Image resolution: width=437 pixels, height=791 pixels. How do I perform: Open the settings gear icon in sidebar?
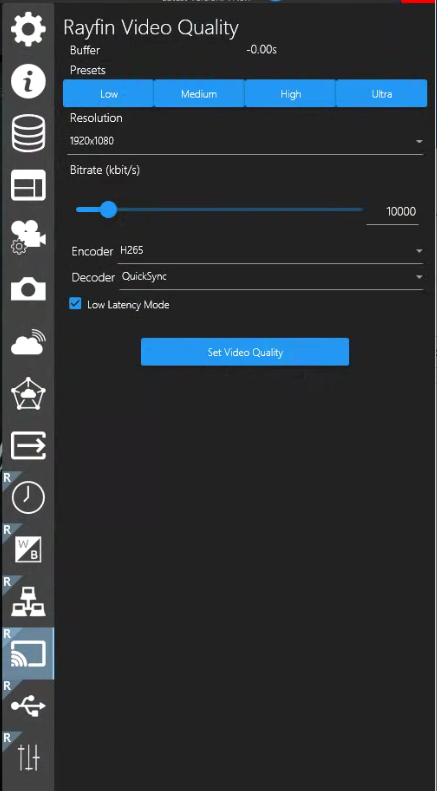pyautogui.click(x=28, y=29)
